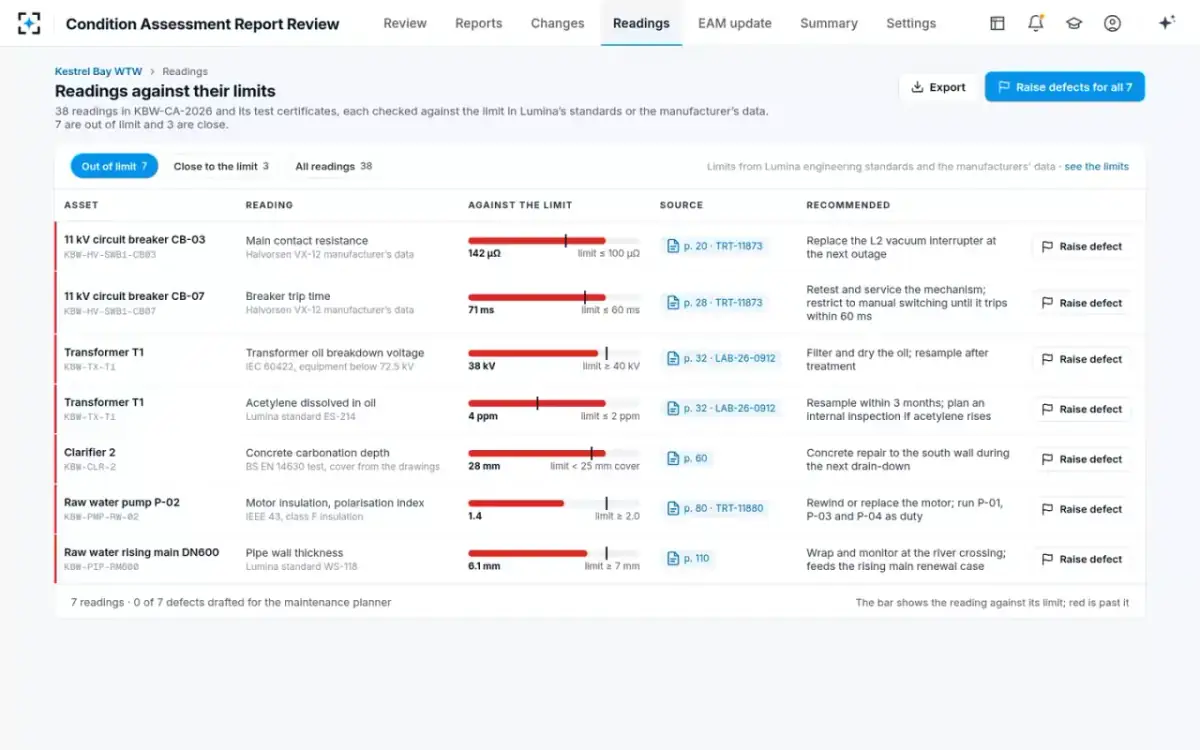This screenshot has height=750, width=1200.
Task: Click the app logo icon
Action: coord(29,23)
